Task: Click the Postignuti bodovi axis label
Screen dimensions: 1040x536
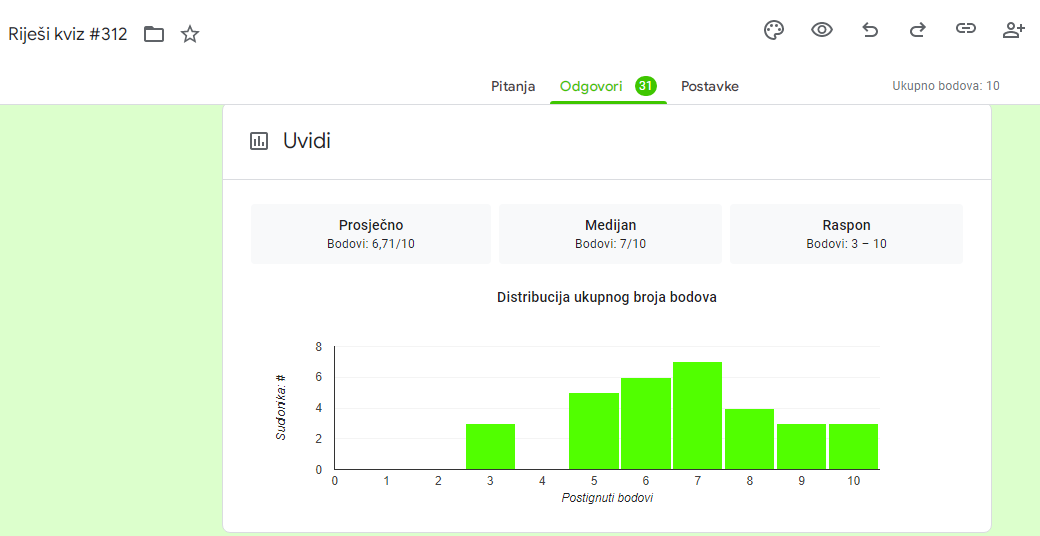Action: click(x=607, y=498)
